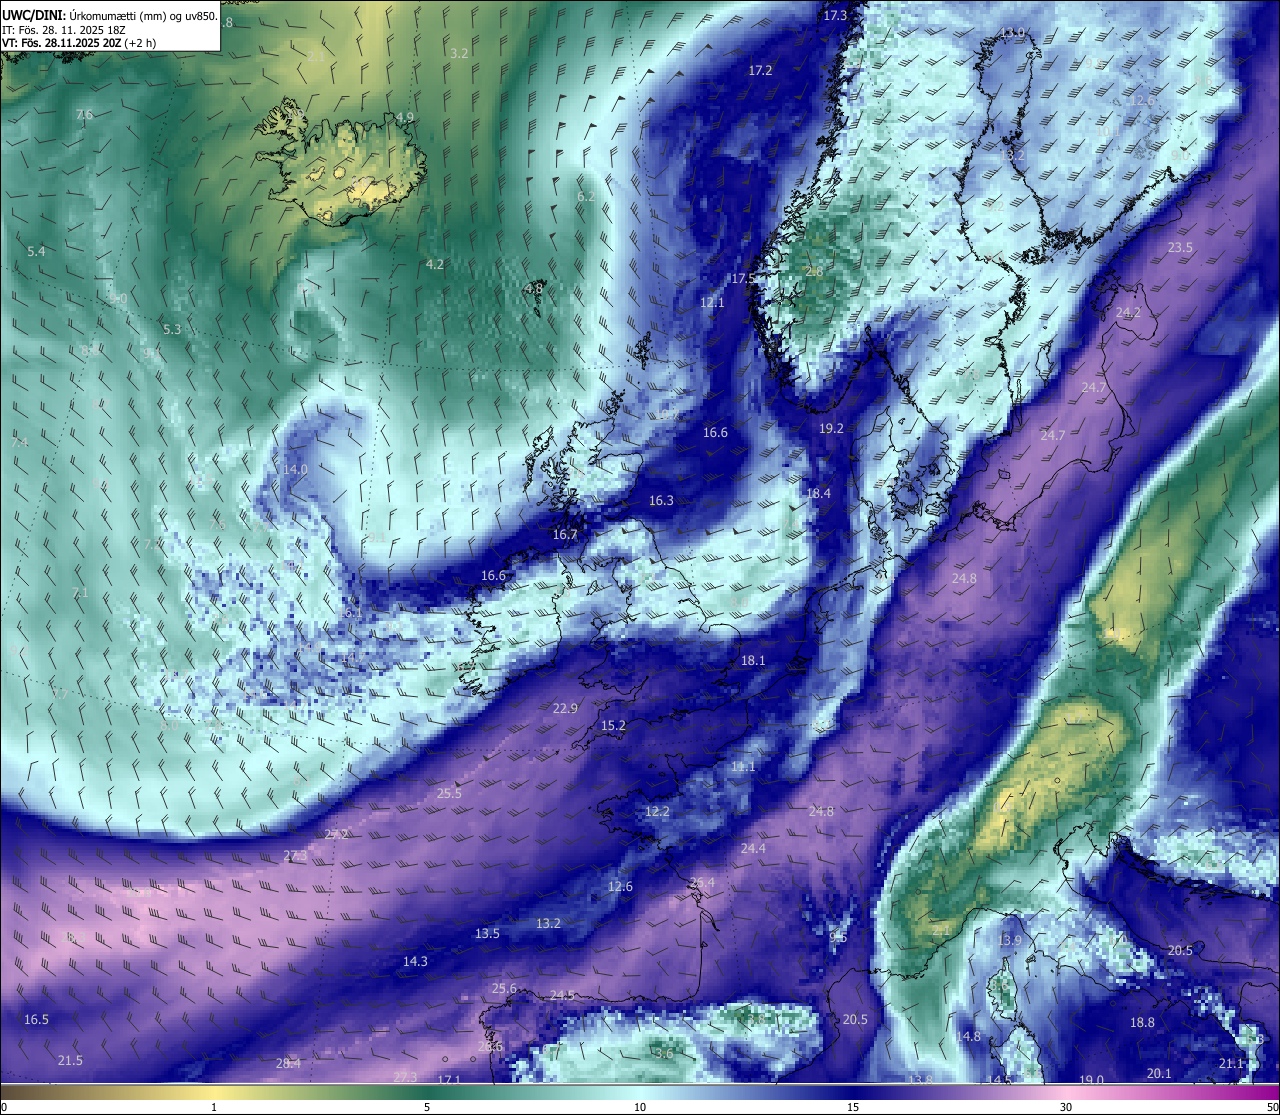
Task: Click the 5.3 value southwest of Iceland
Action: [x=172, y=329]
